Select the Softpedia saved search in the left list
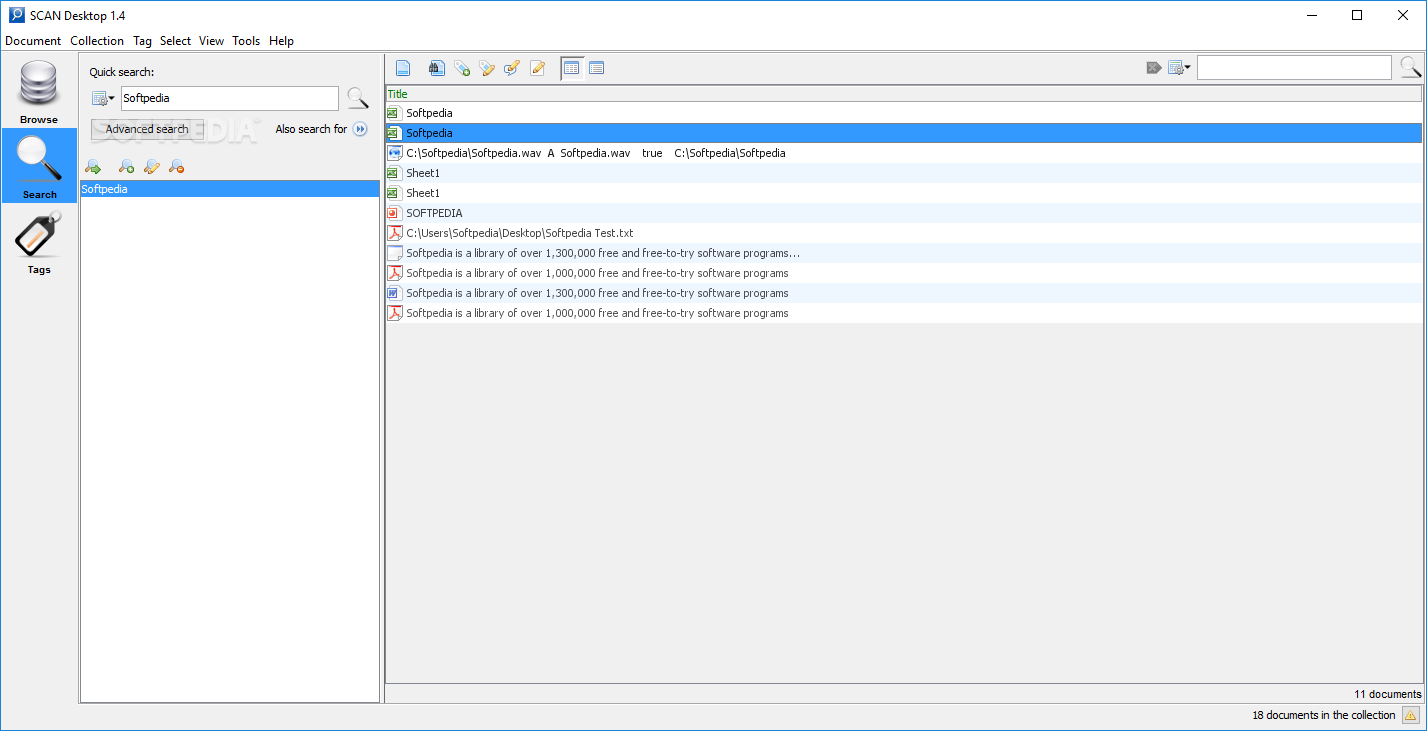This screenshot has width=1427, height=731. coord(230,189)
